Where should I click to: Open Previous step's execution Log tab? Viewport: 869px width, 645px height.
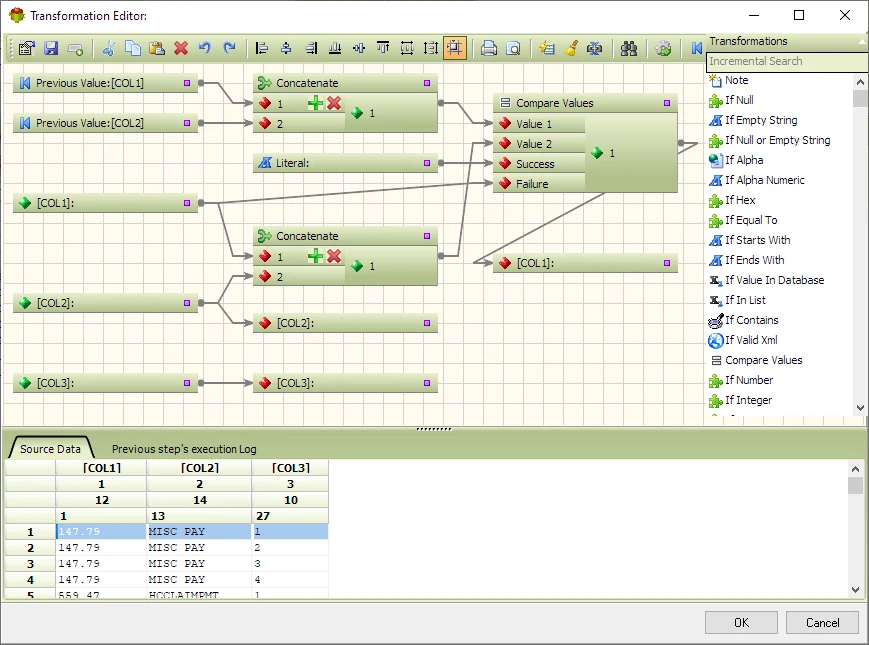(x=184, y=449)
